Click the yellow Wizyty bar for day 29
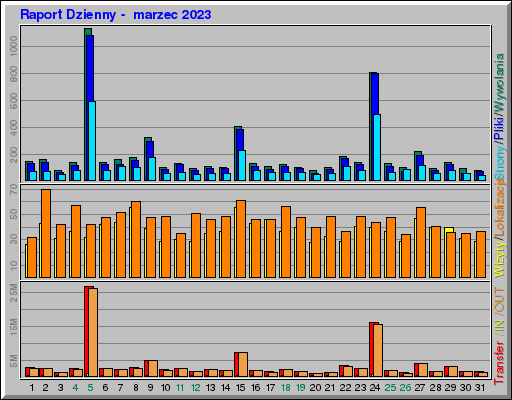Viewport: 512px width, 400px height. click(x=449, y=230)
